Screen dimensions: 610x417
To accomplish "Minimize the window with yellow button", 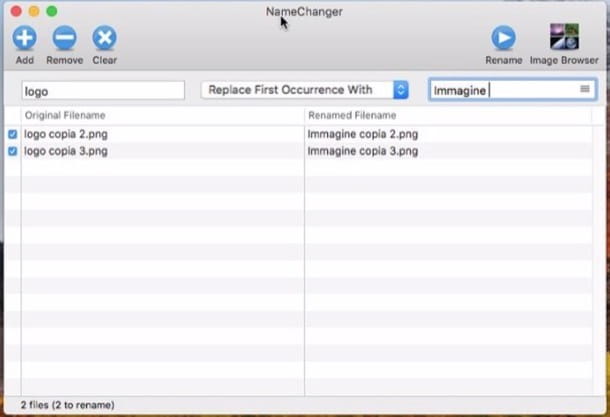I will pos(33,11).
